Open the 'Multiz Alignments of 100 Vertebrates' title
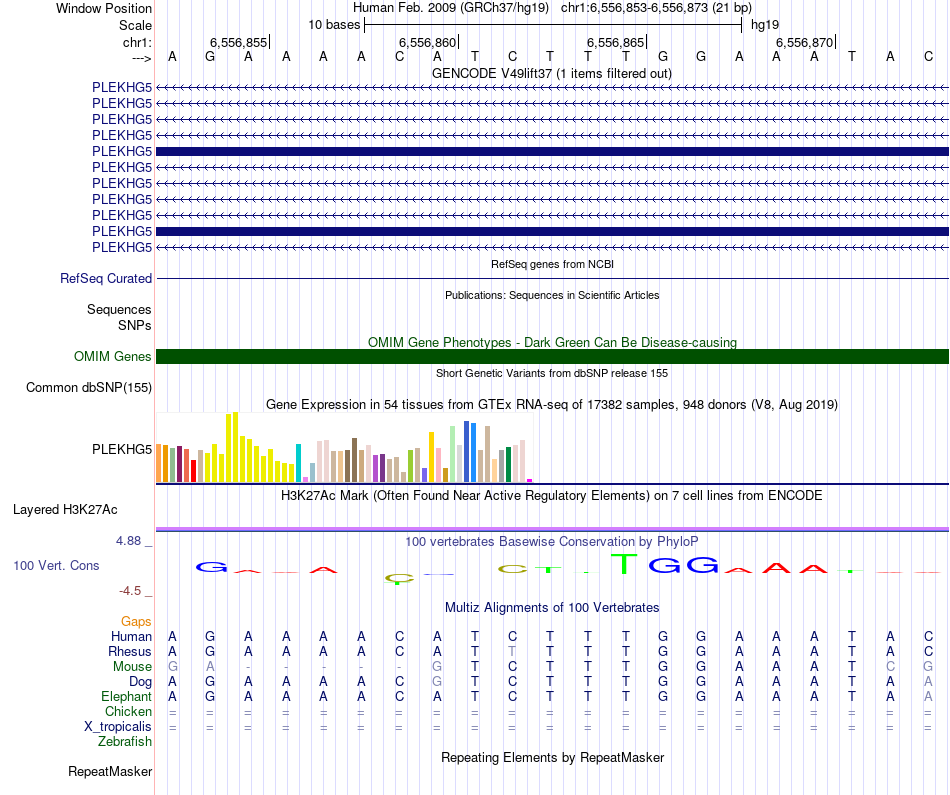 click(552, 608)
